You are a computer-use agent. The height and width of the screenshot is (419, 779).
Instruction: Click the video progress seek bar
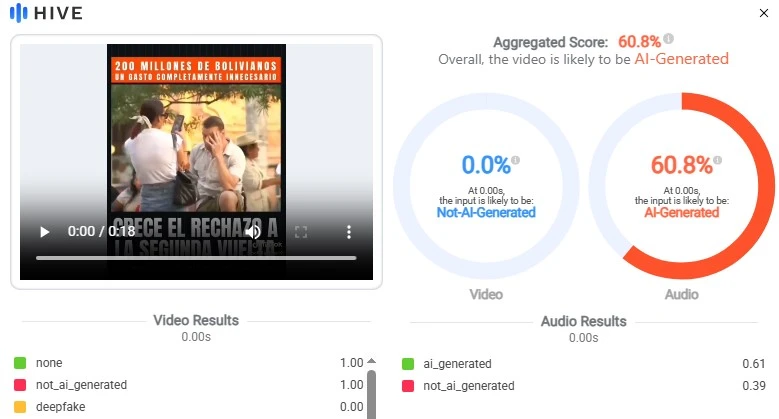click(196, 258)
